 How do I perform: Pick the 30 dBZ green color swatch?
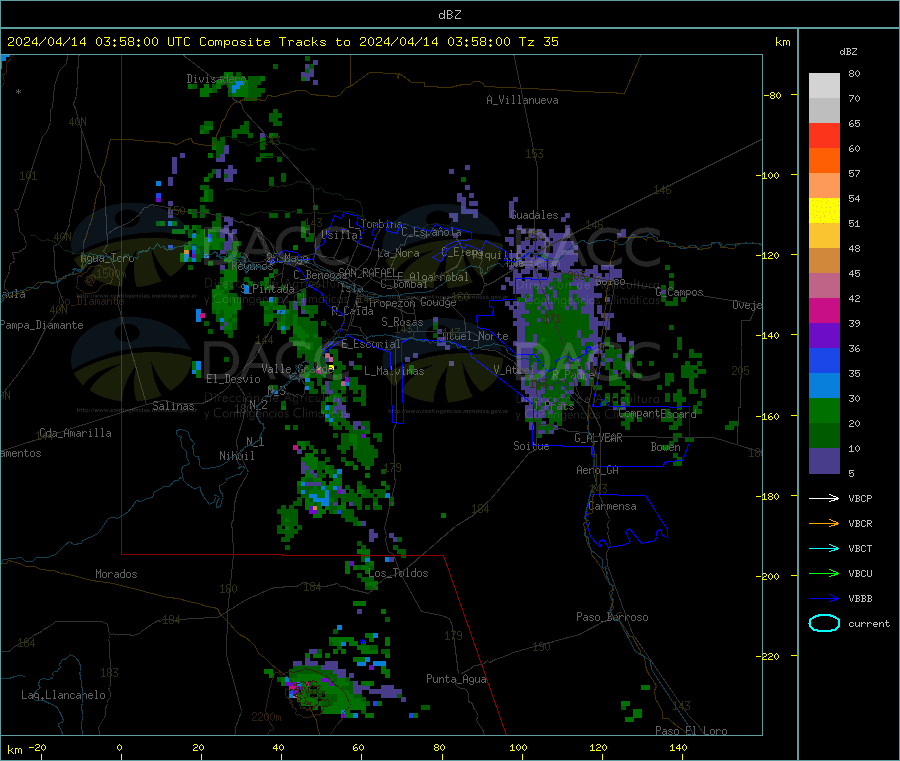[824, 410]
